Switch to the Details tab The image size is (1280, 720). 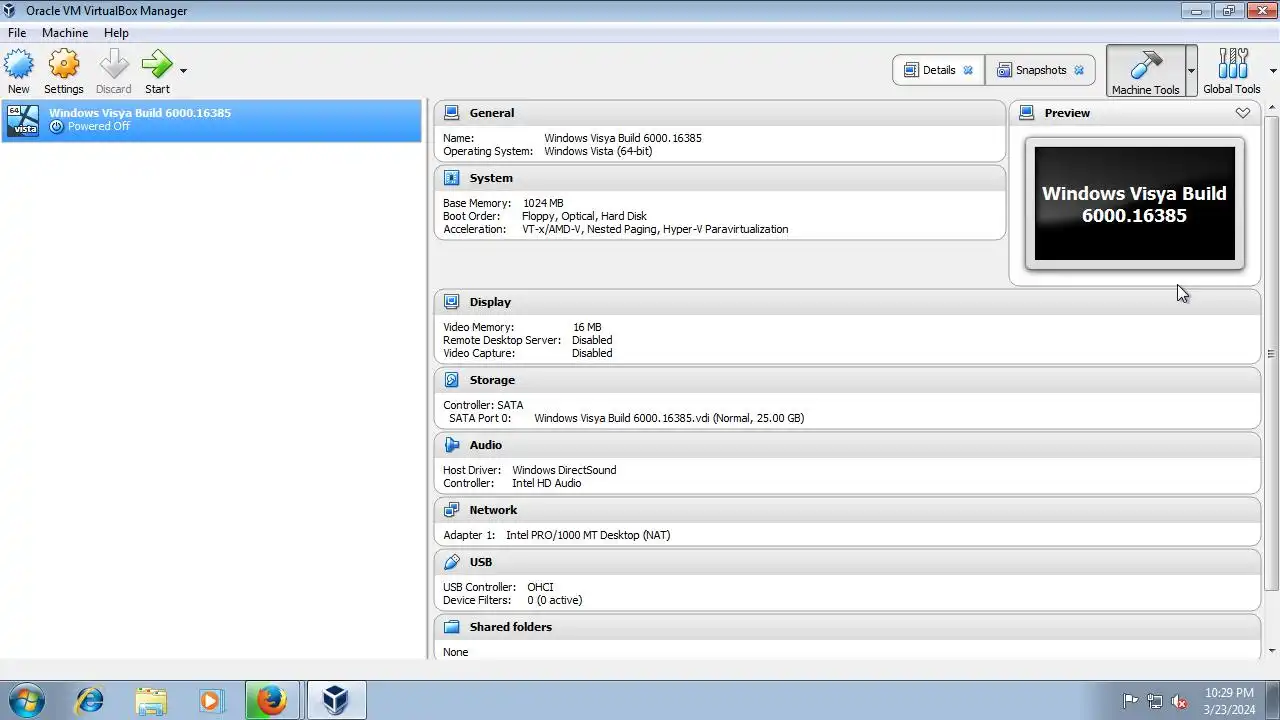(x=938, y=70)
